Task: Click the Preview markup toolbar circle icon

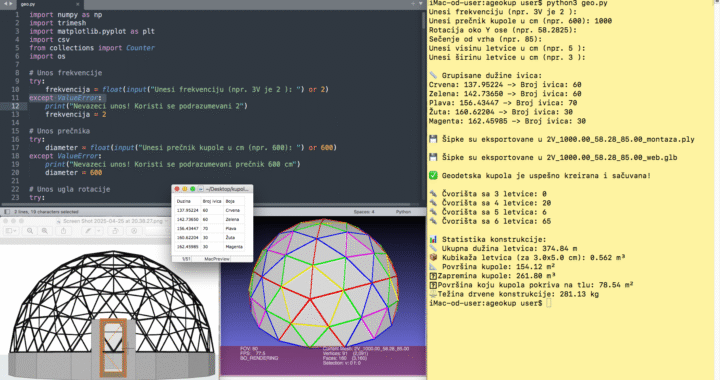Action: coord(134,231)
